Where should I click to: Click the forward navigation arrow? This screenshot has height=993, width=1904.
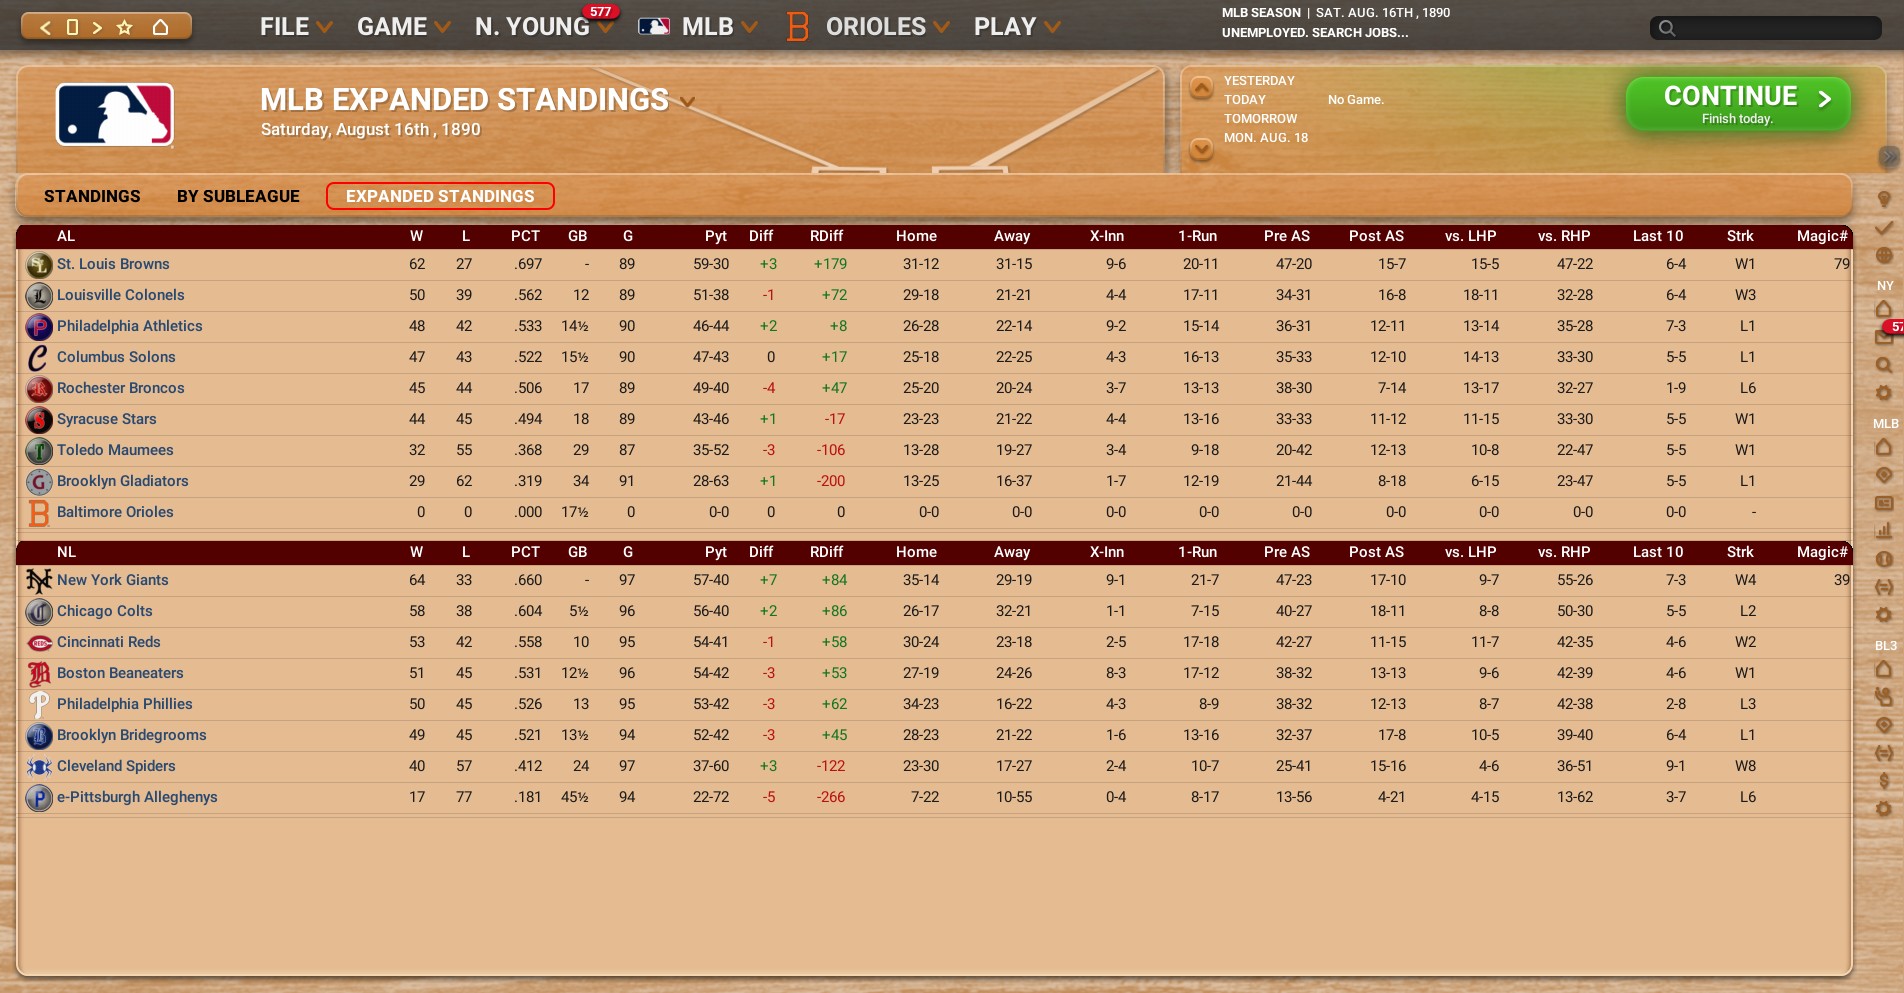point(97,27)
